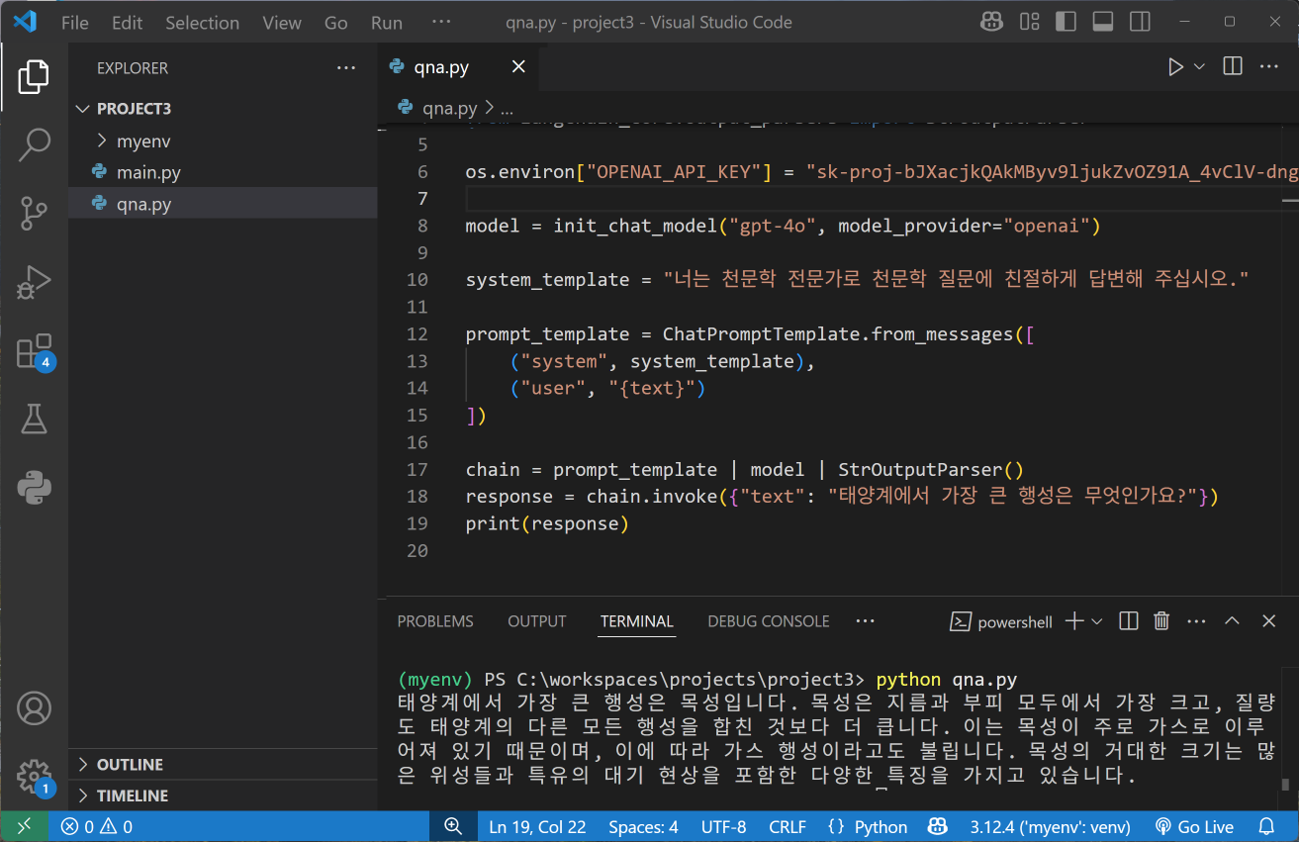Image resolution: width=1299 pixels, height=842 pixels.
Task: Close the qna.py editor tab
Action: [518, 67]
